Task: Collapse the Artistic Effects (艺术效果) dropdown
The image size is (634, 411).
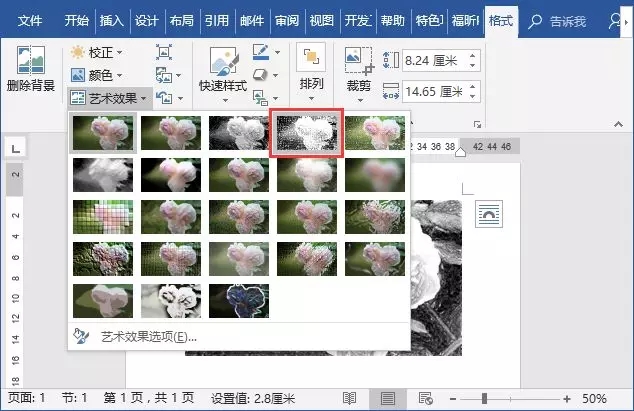Action: point(108,98)
